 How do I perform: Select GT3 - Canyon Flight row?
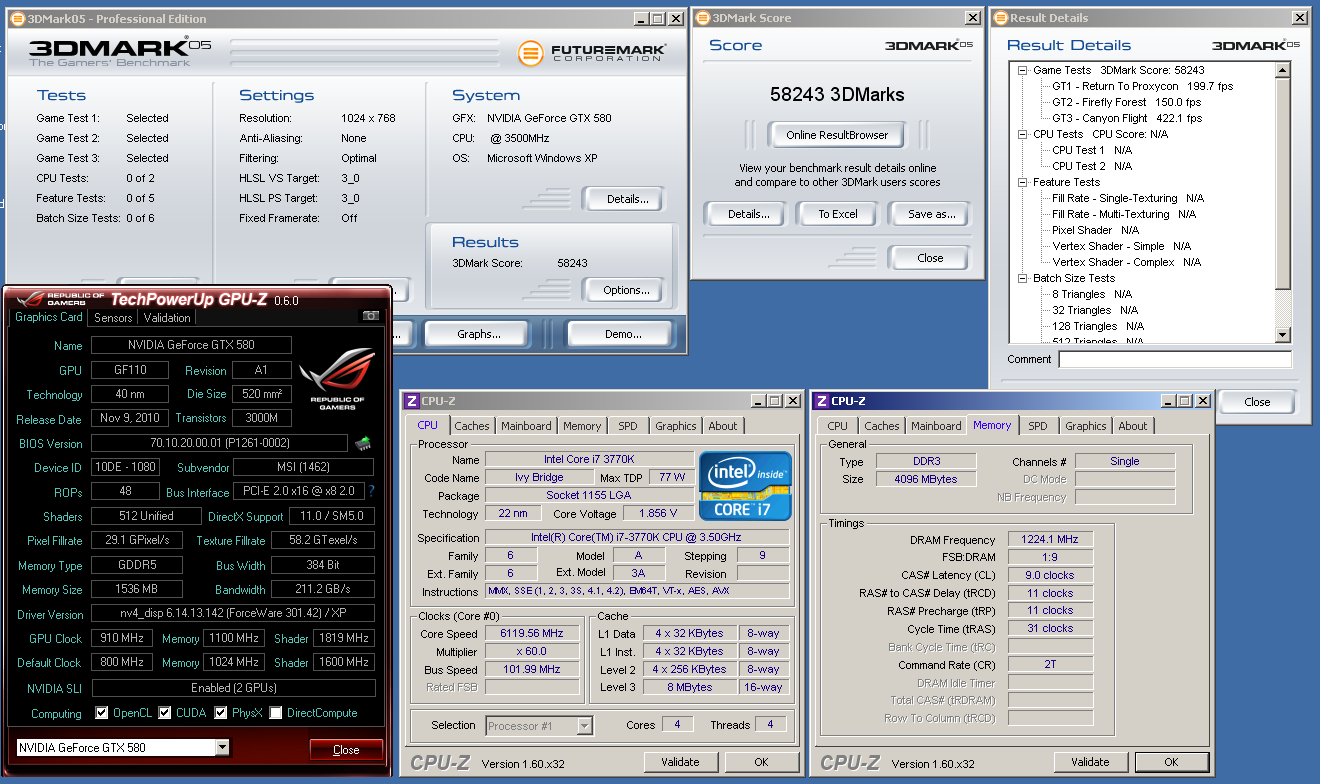[x=1128, y=118]
